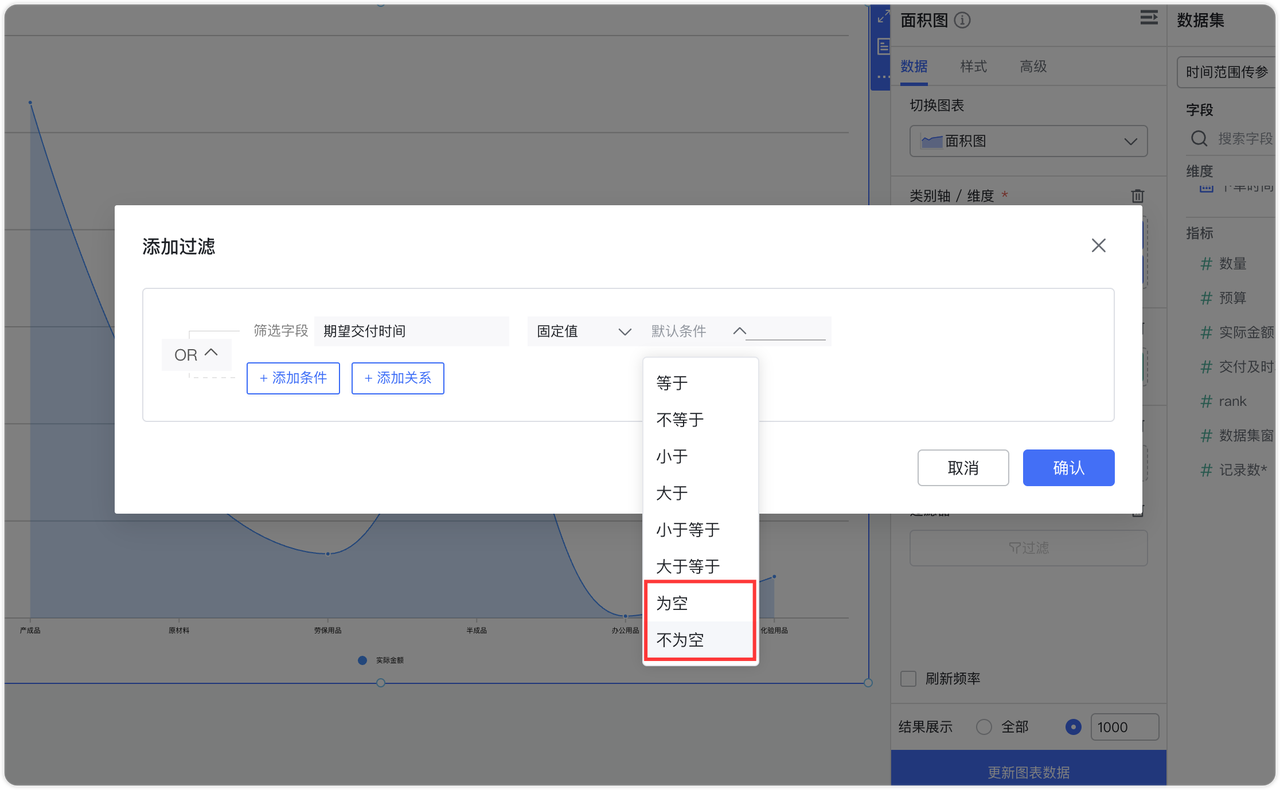The image size is (1280, 790).
Task: Choose 为空 from the condition list
Action: [x=700, y=603]
